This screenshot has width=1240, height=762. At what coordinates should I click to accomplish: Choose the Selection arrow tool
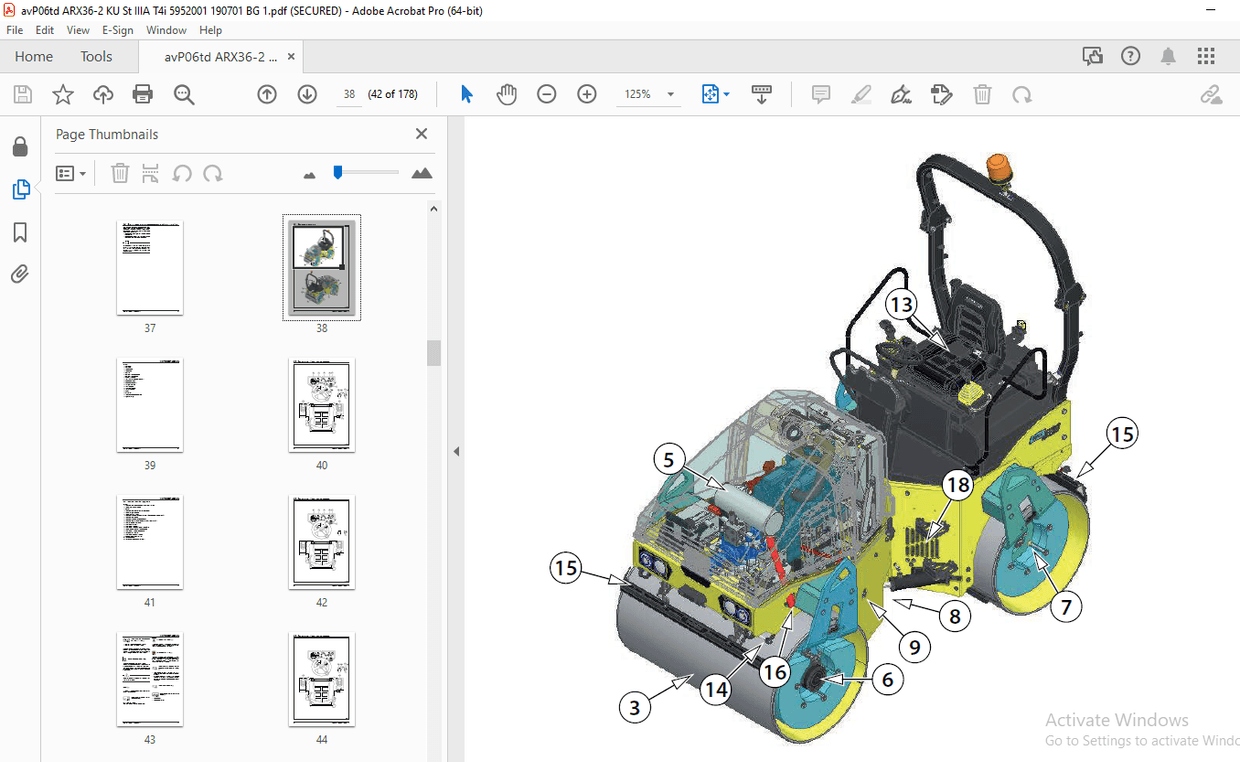pos(467,95)
